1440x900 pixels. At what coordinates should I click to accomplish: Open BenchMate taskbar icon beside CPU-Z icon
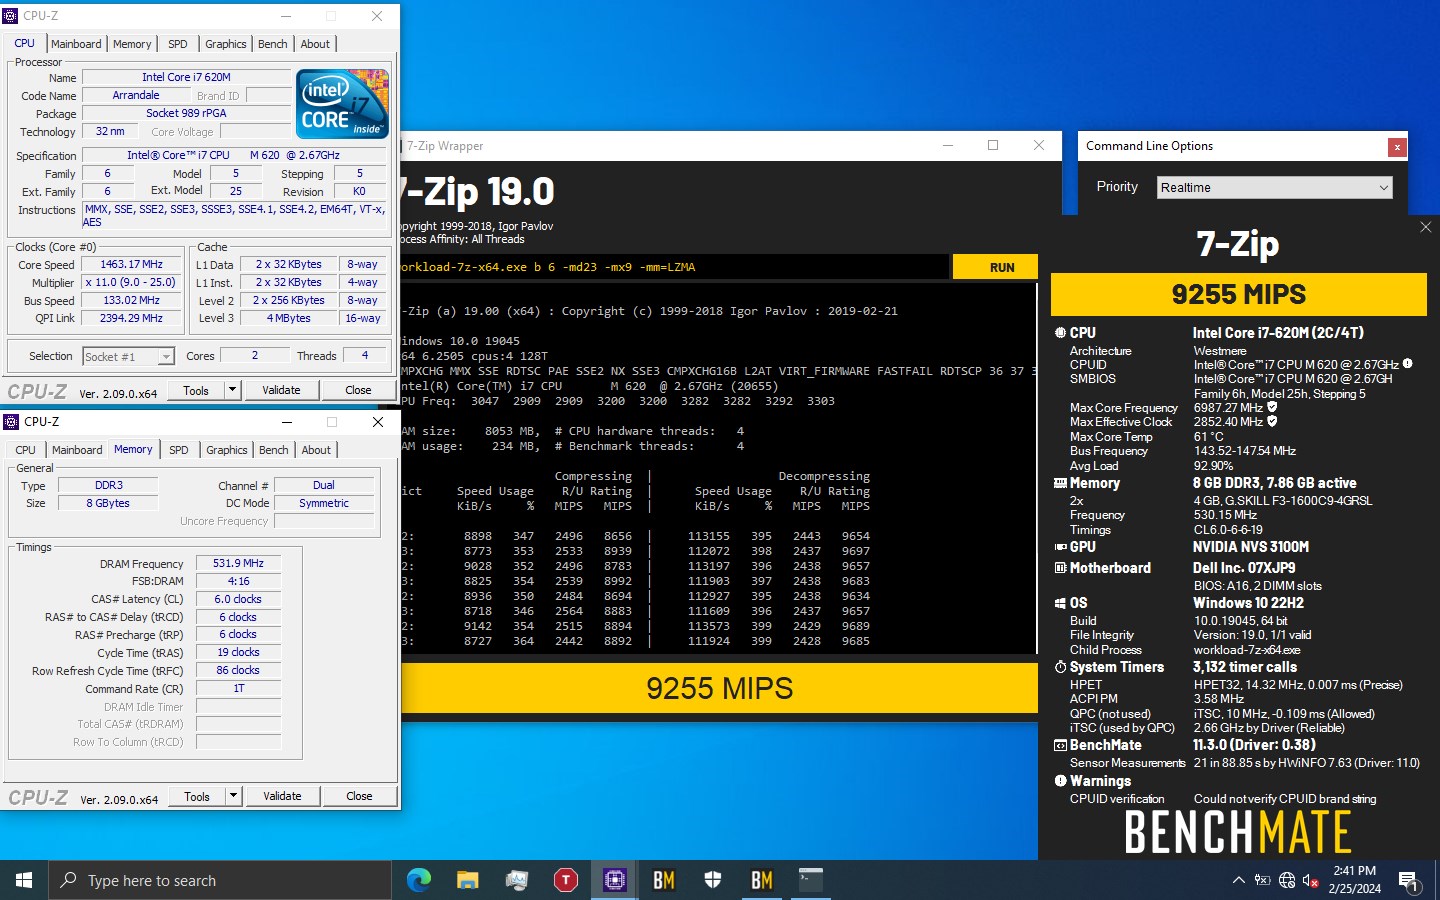click(x=663, y=880)
